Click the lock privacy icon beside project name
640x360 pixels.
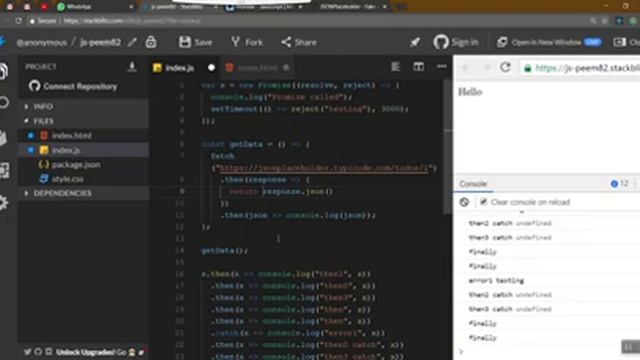tap(151, 42)
